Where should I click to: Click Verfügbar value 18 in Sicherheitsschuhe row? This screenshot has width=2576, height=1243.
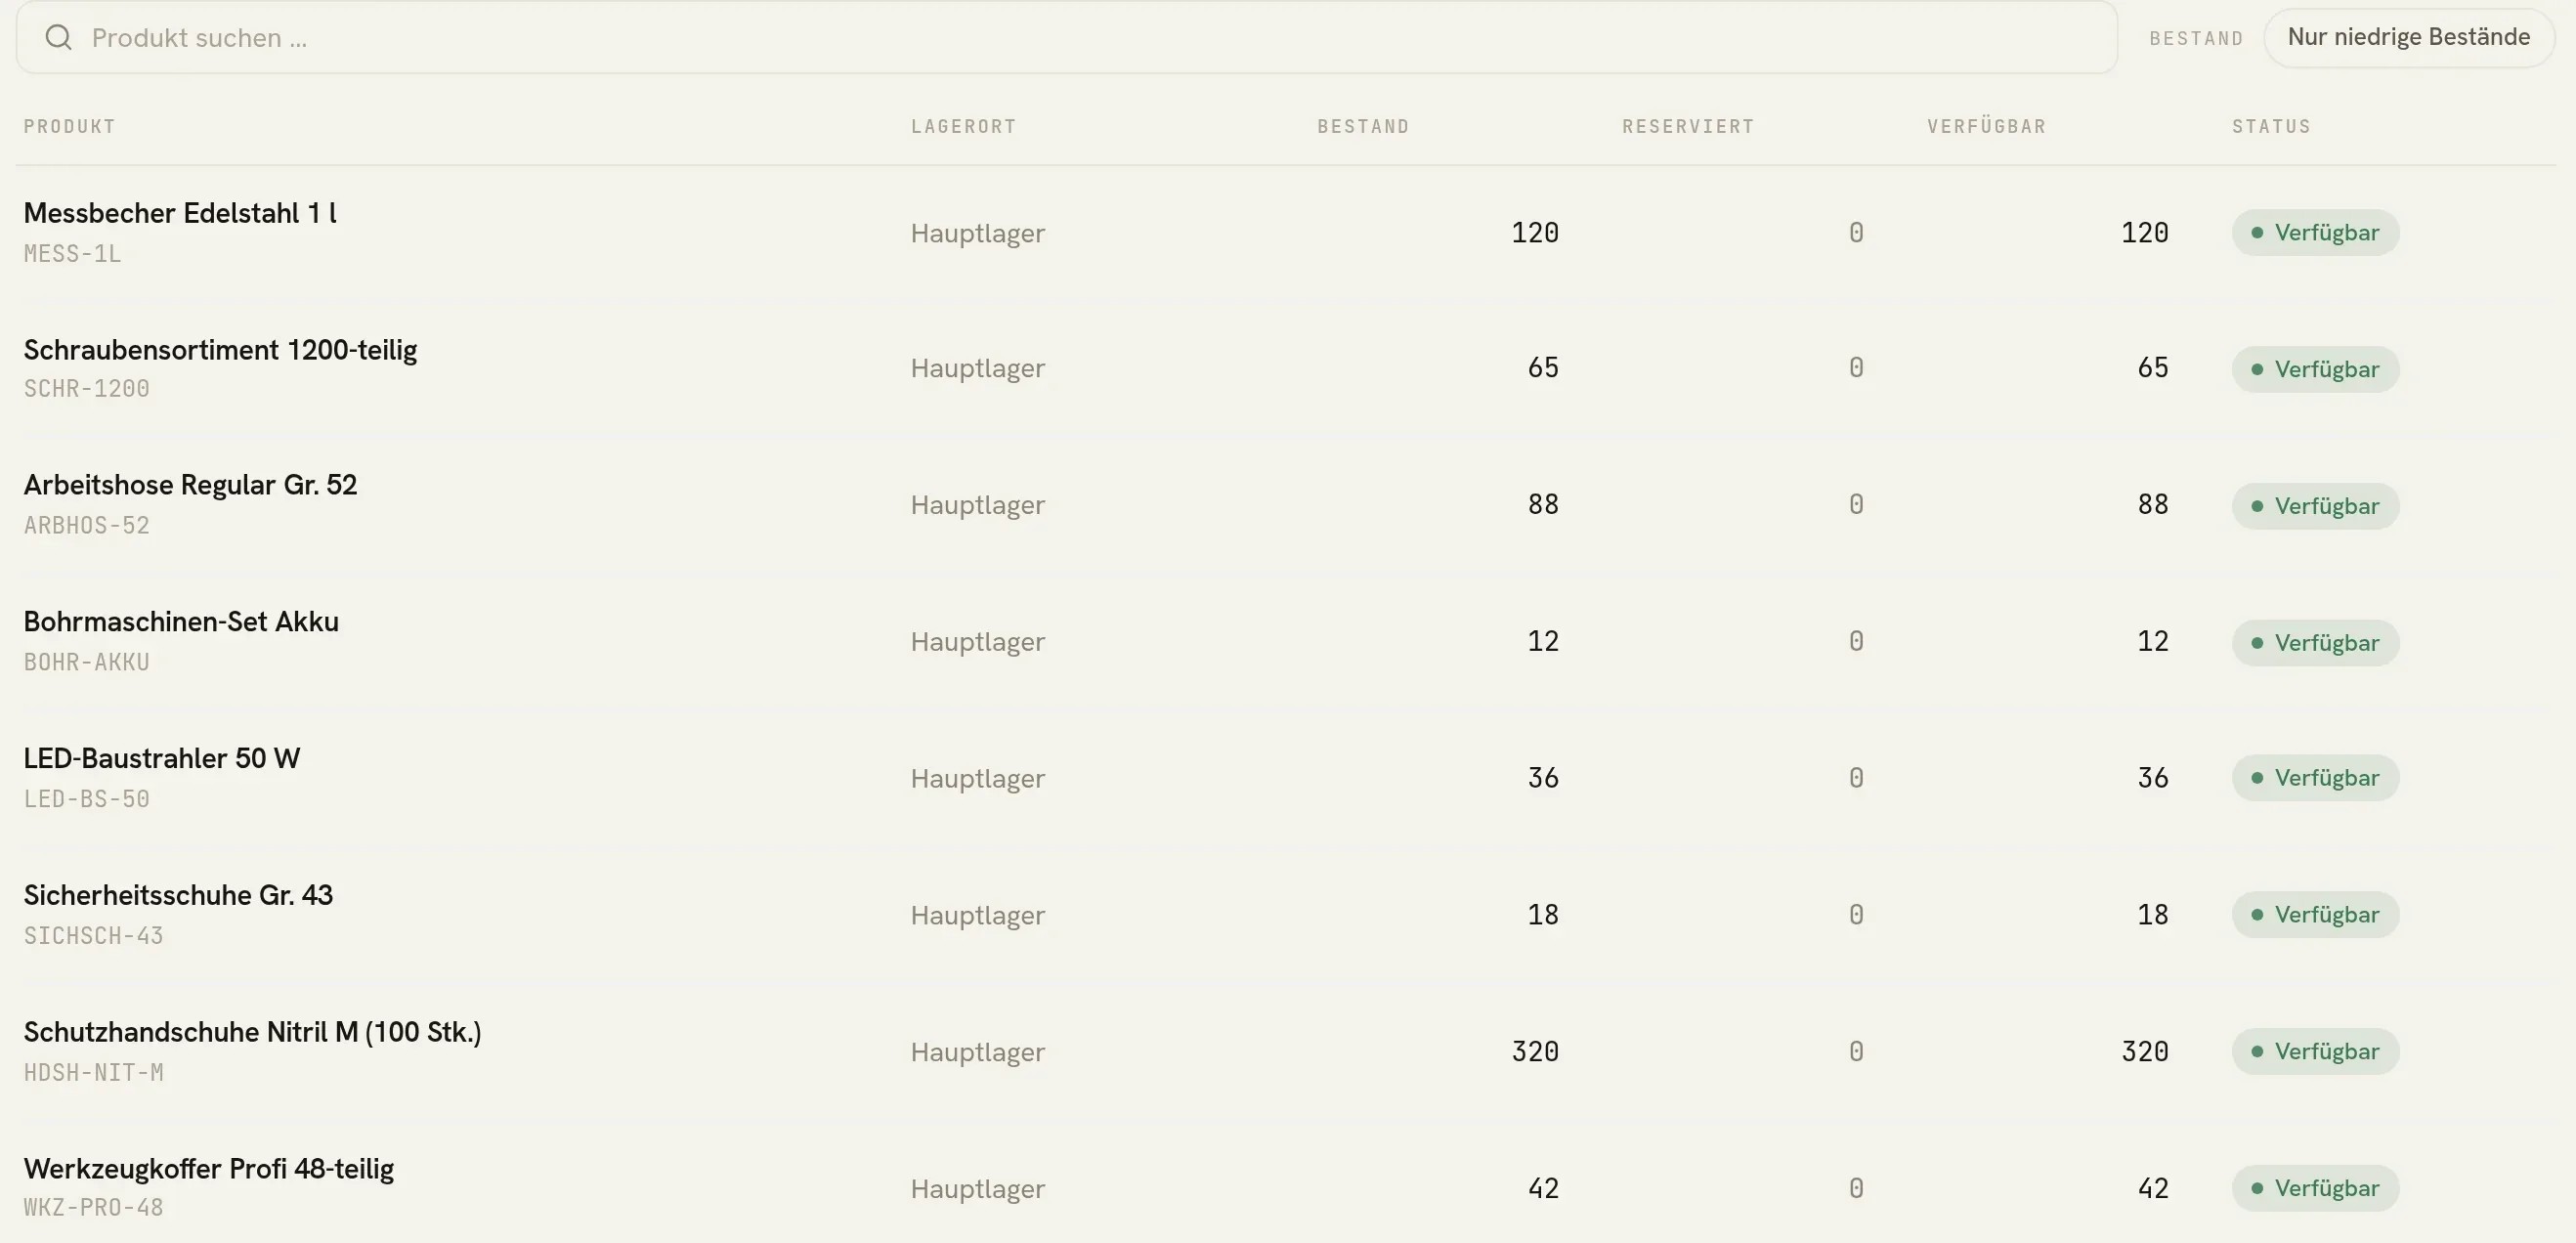click(x=2153, y=916)
